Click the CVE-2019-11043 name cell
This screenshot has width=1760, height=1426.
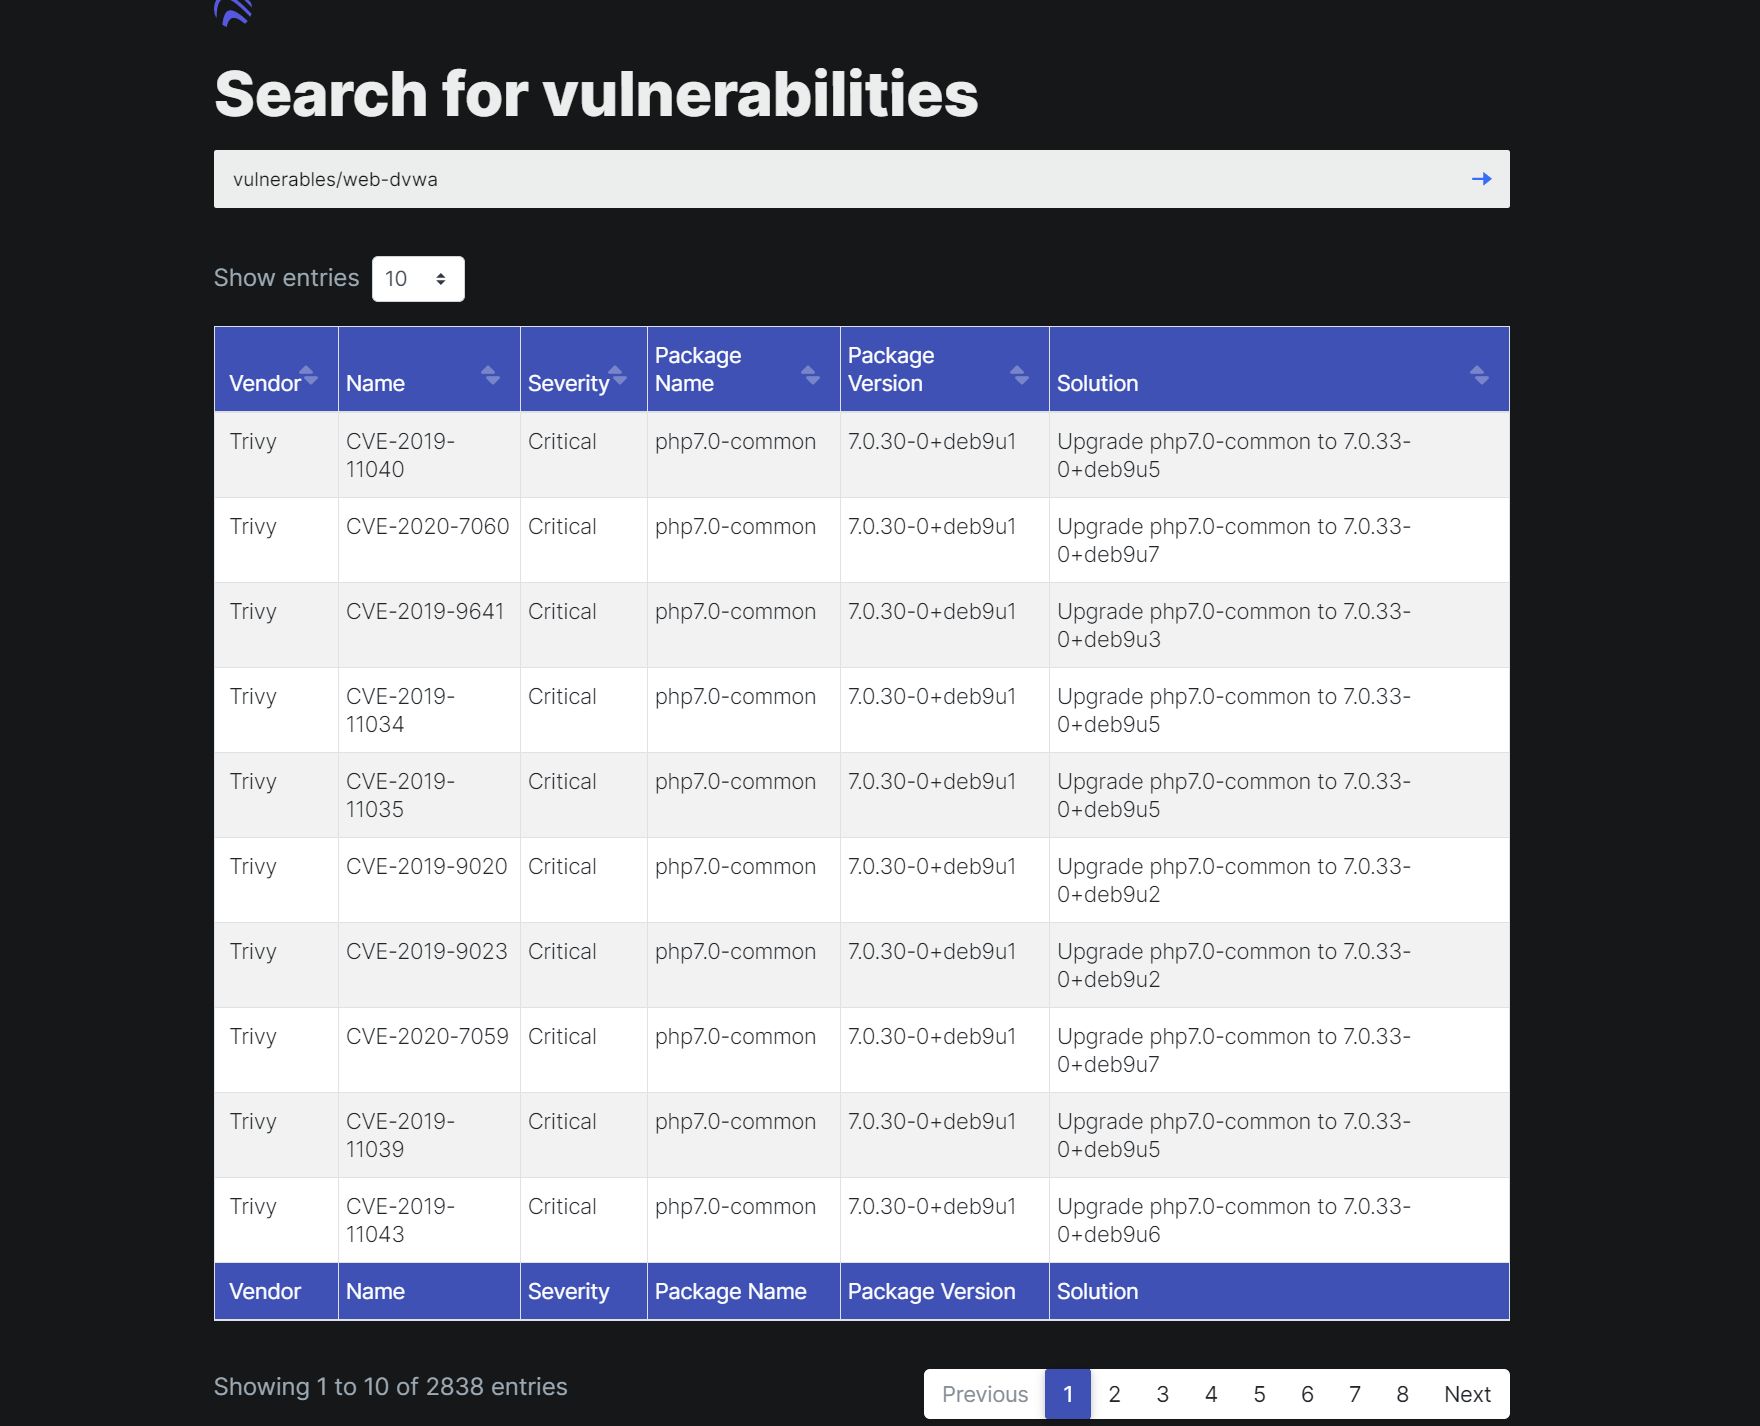pos(400,1220)
